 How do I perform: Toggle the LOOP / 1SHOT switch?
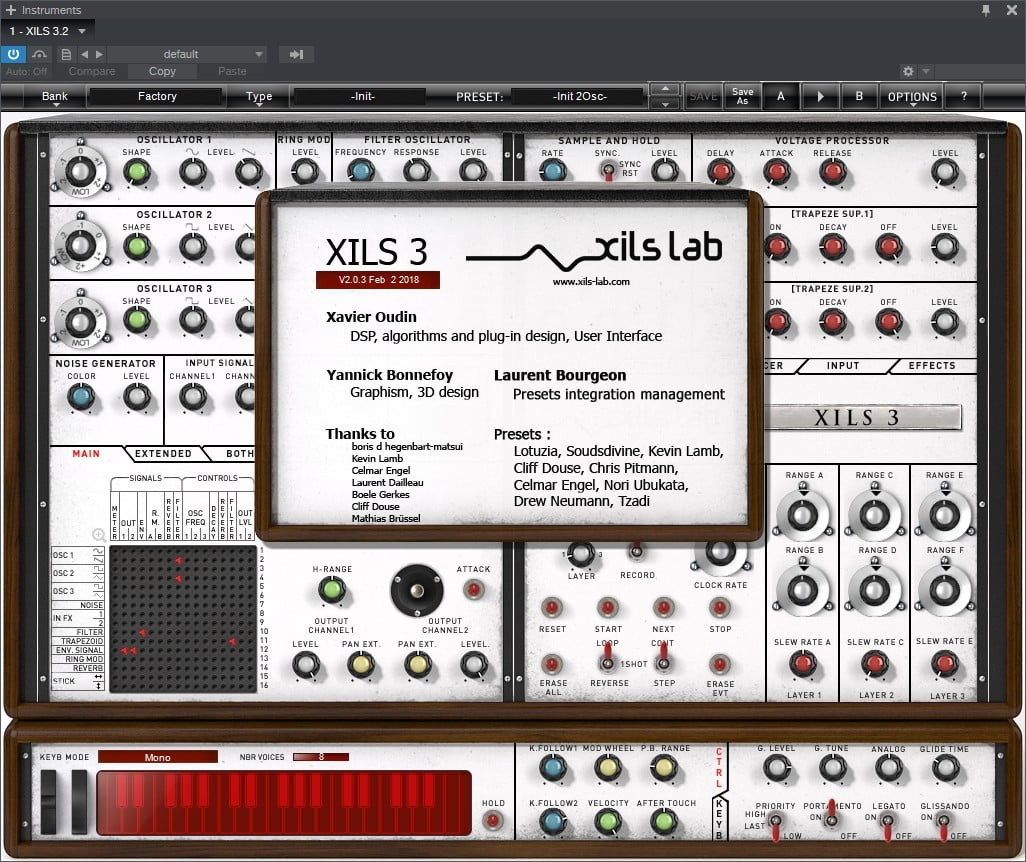pyautogui.click(x=608, y=658)
